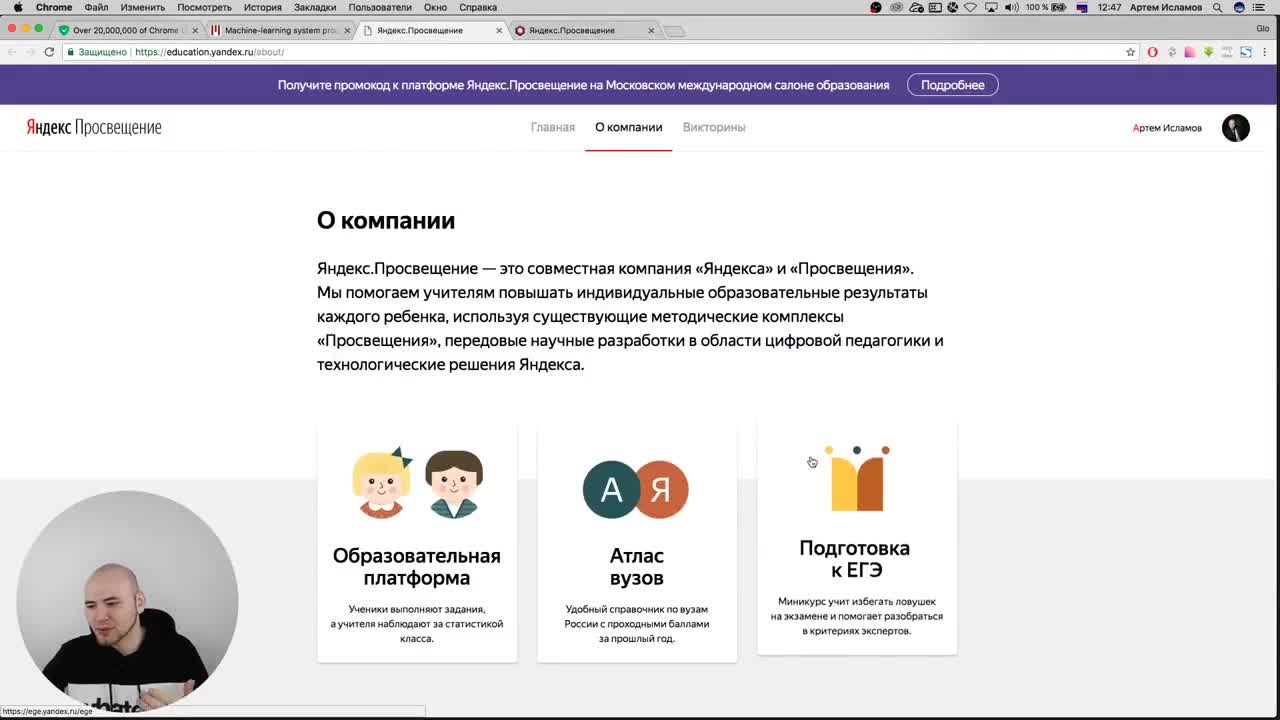
Task: Click the green download arrow extension
Action: coord(1208,52)
